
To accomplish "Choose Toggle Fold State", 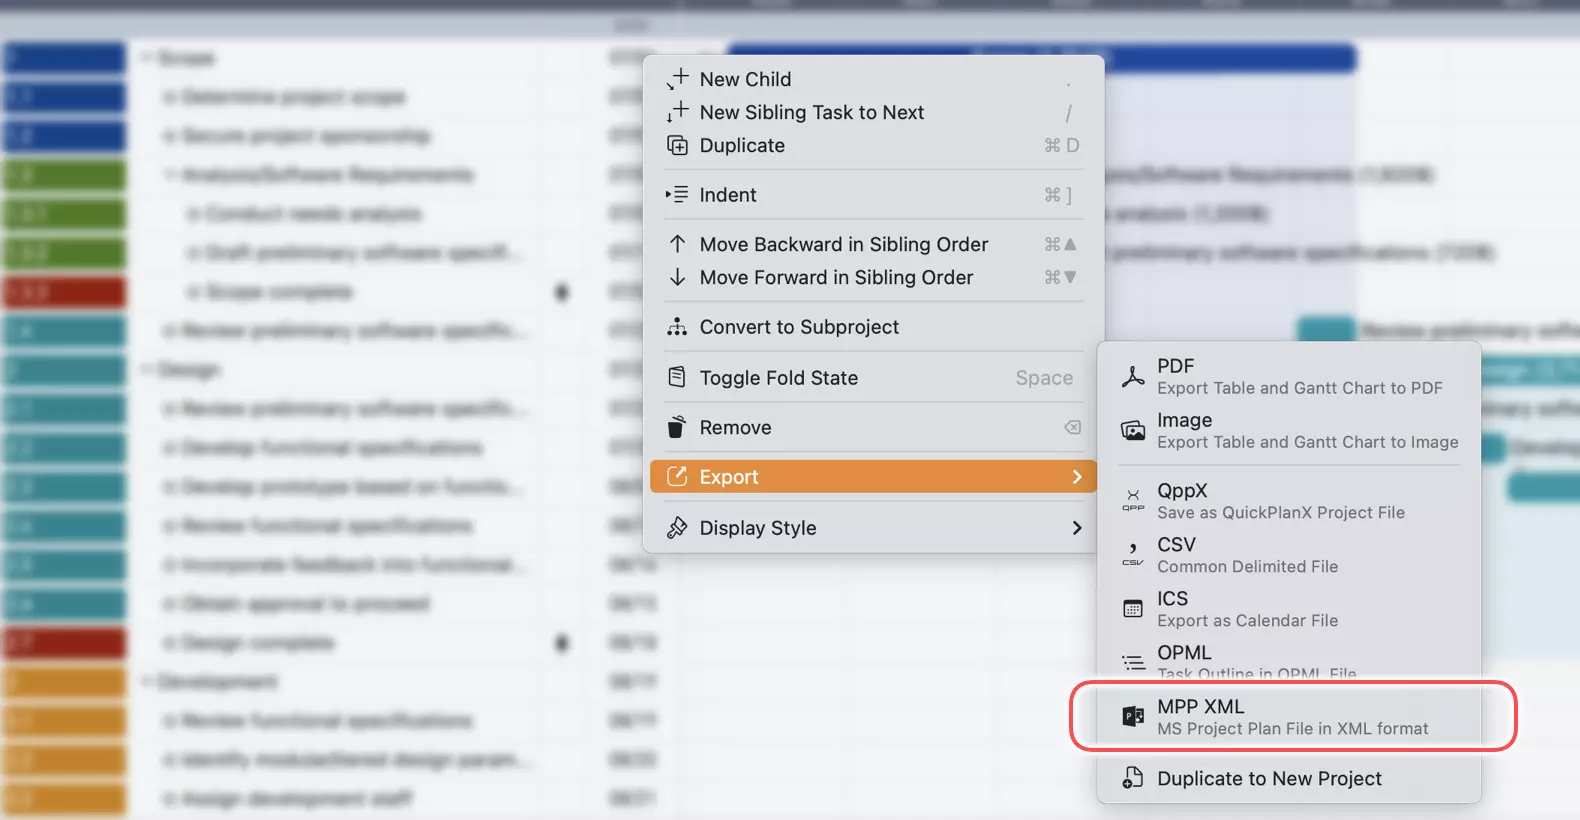I will 779,377.
